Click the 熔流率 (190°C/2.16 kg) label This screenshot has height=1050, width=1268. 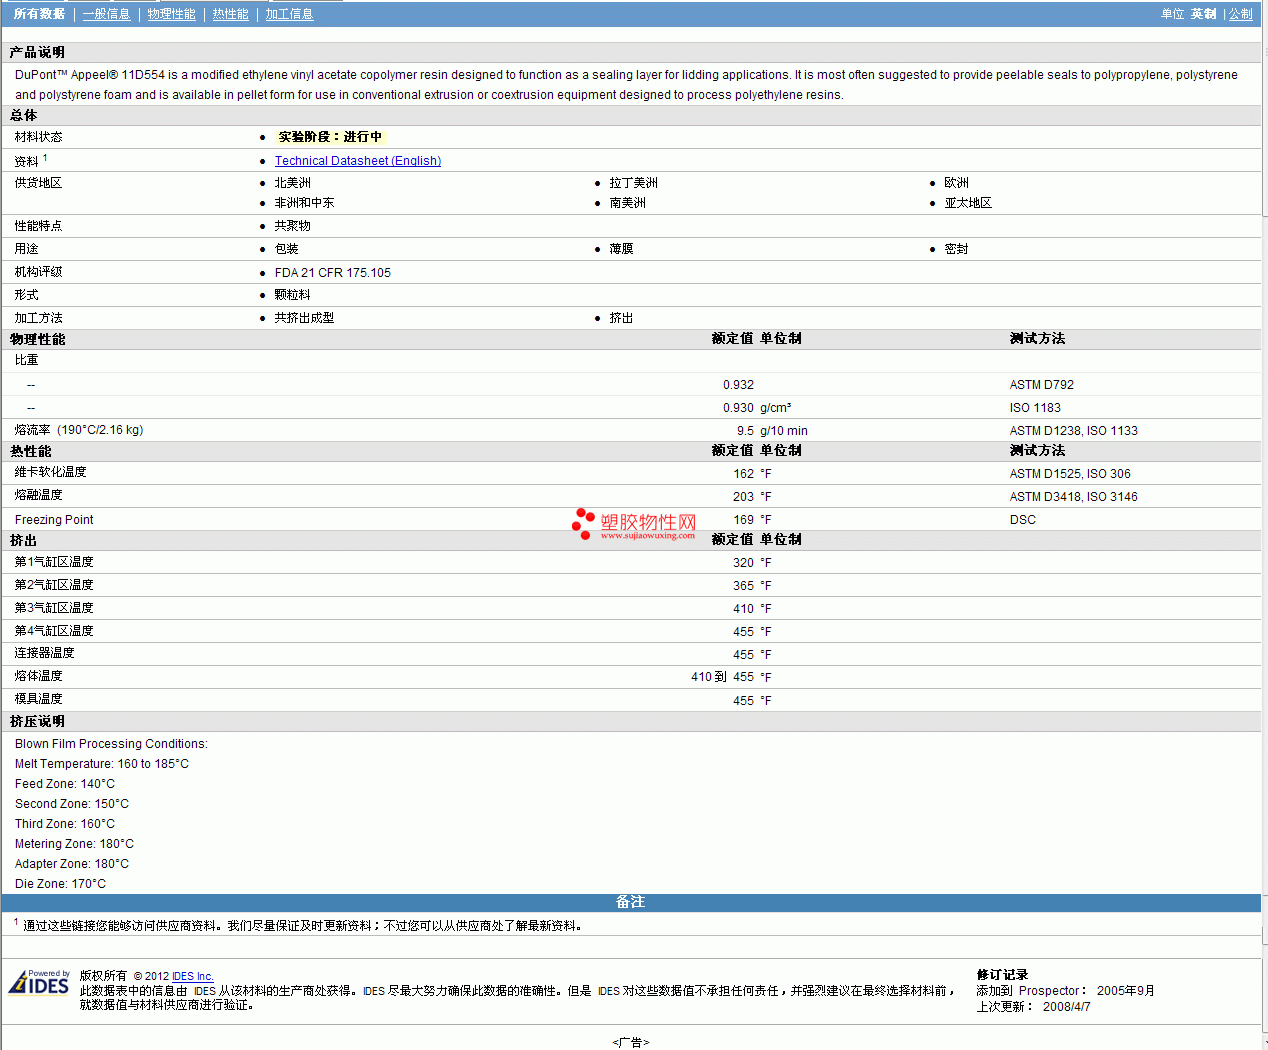pyautogui.click(x=79, y=430)
